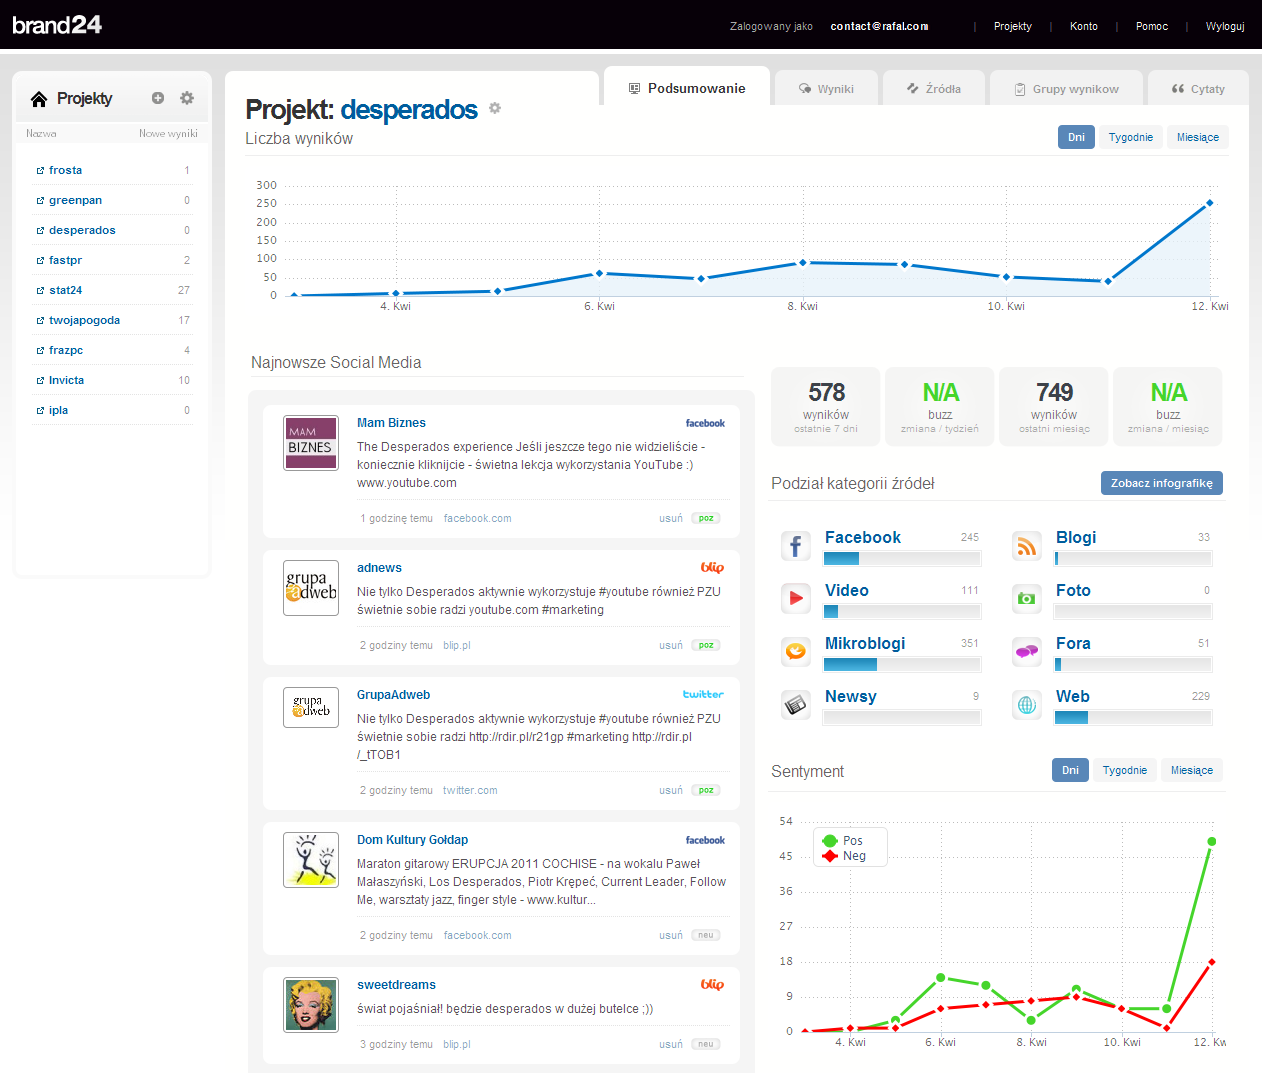Click blip logo on adnews post

[x=712, y=567]
